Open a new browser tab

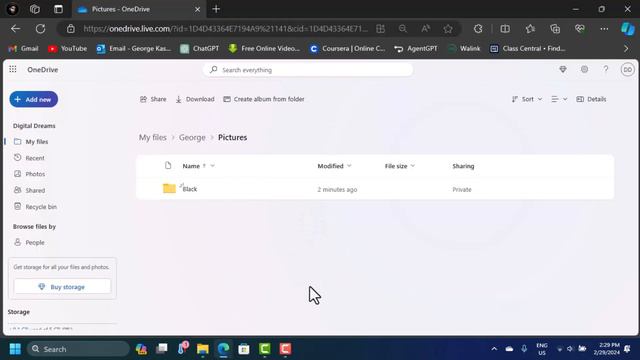(216, 9)
